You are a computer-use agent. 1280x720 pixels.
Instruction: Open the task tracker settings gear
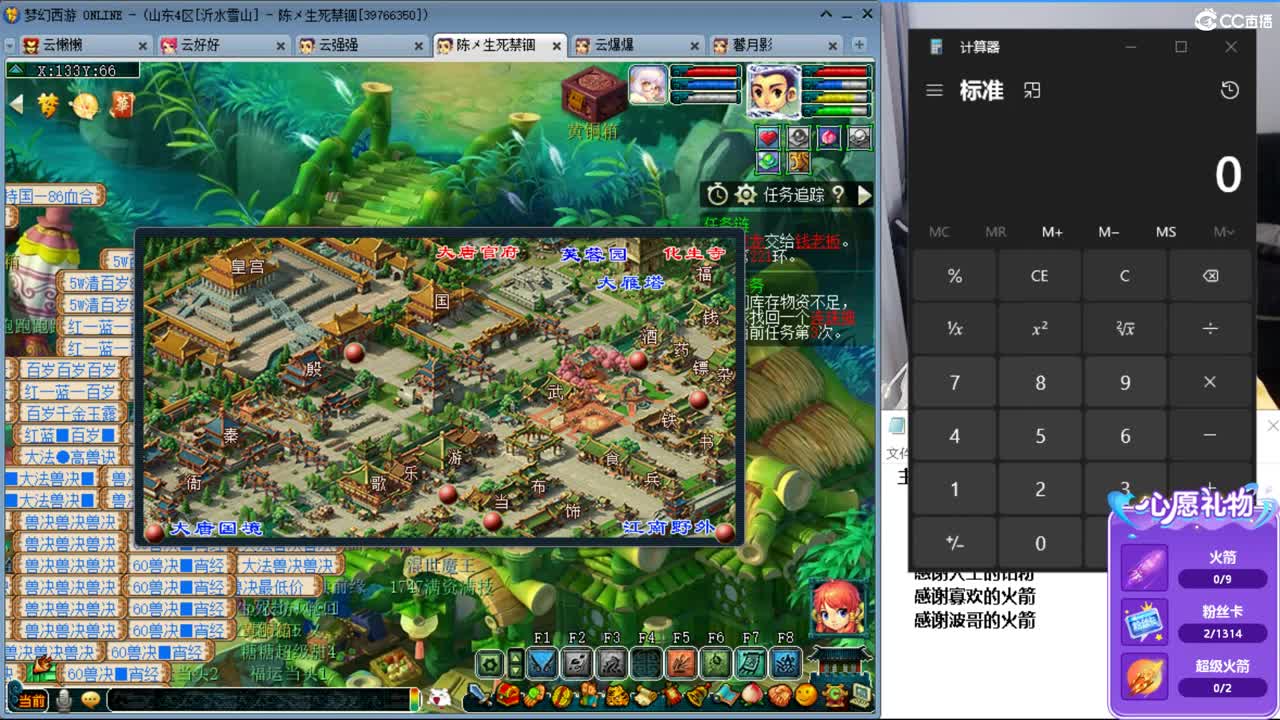(x=745, y=194)
